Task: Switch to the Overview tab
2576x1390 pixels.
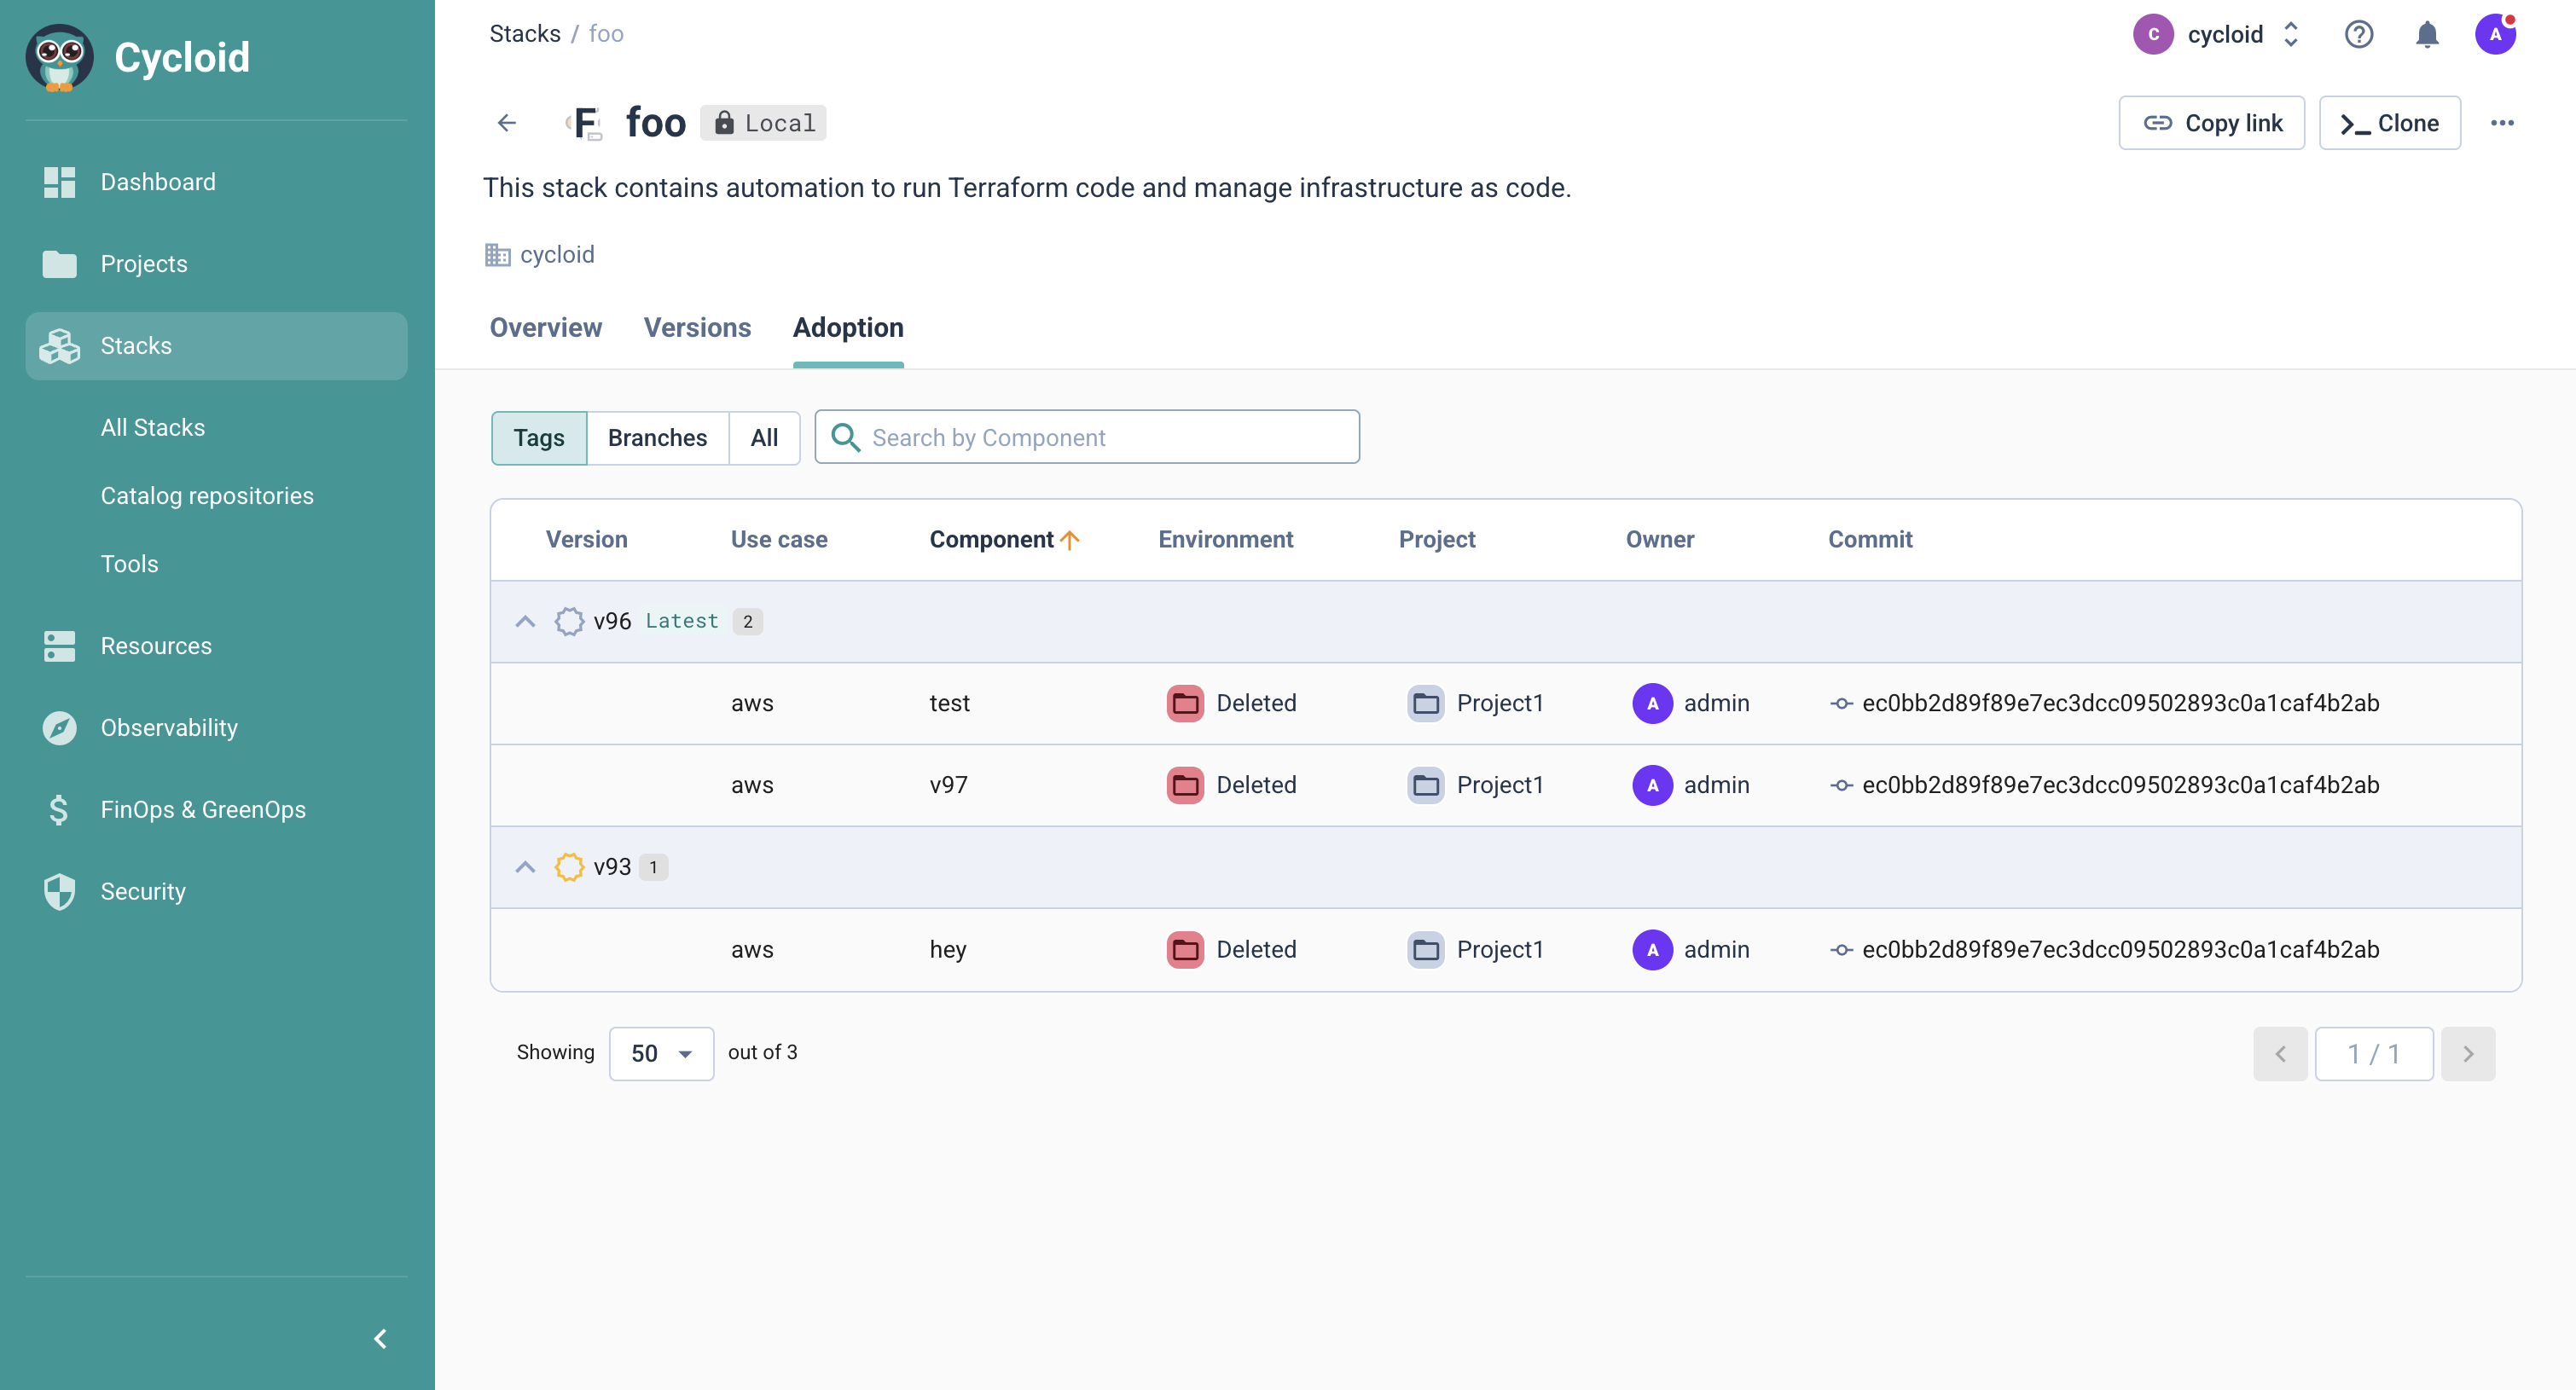Action: 546,327
